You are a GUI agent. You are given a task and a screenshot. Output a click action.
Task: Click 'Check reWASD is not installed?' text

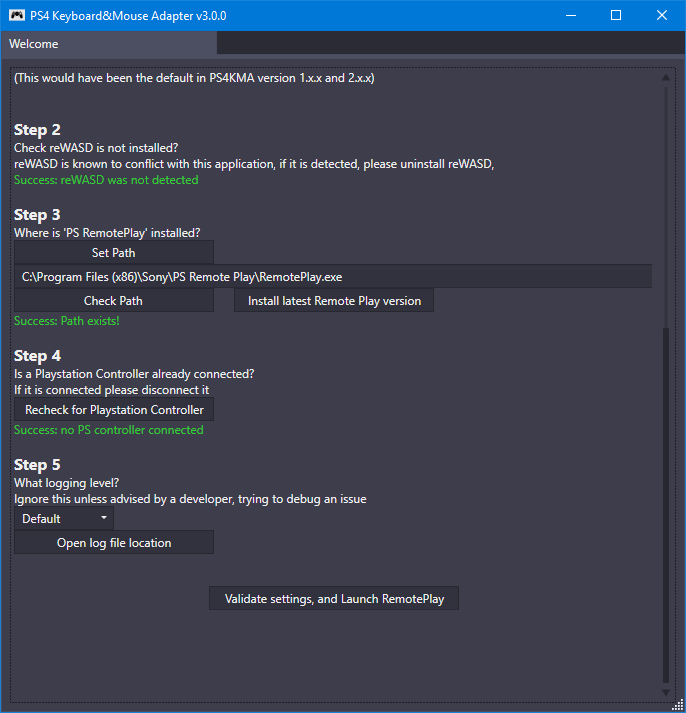pos(96,148)
